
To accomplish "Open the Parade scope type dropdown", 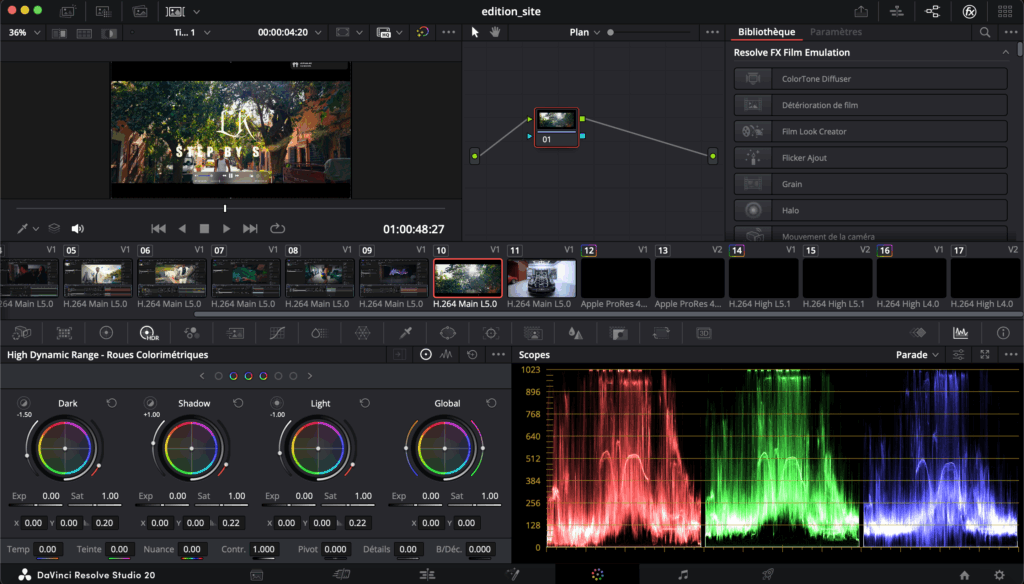I will [918, 355].
